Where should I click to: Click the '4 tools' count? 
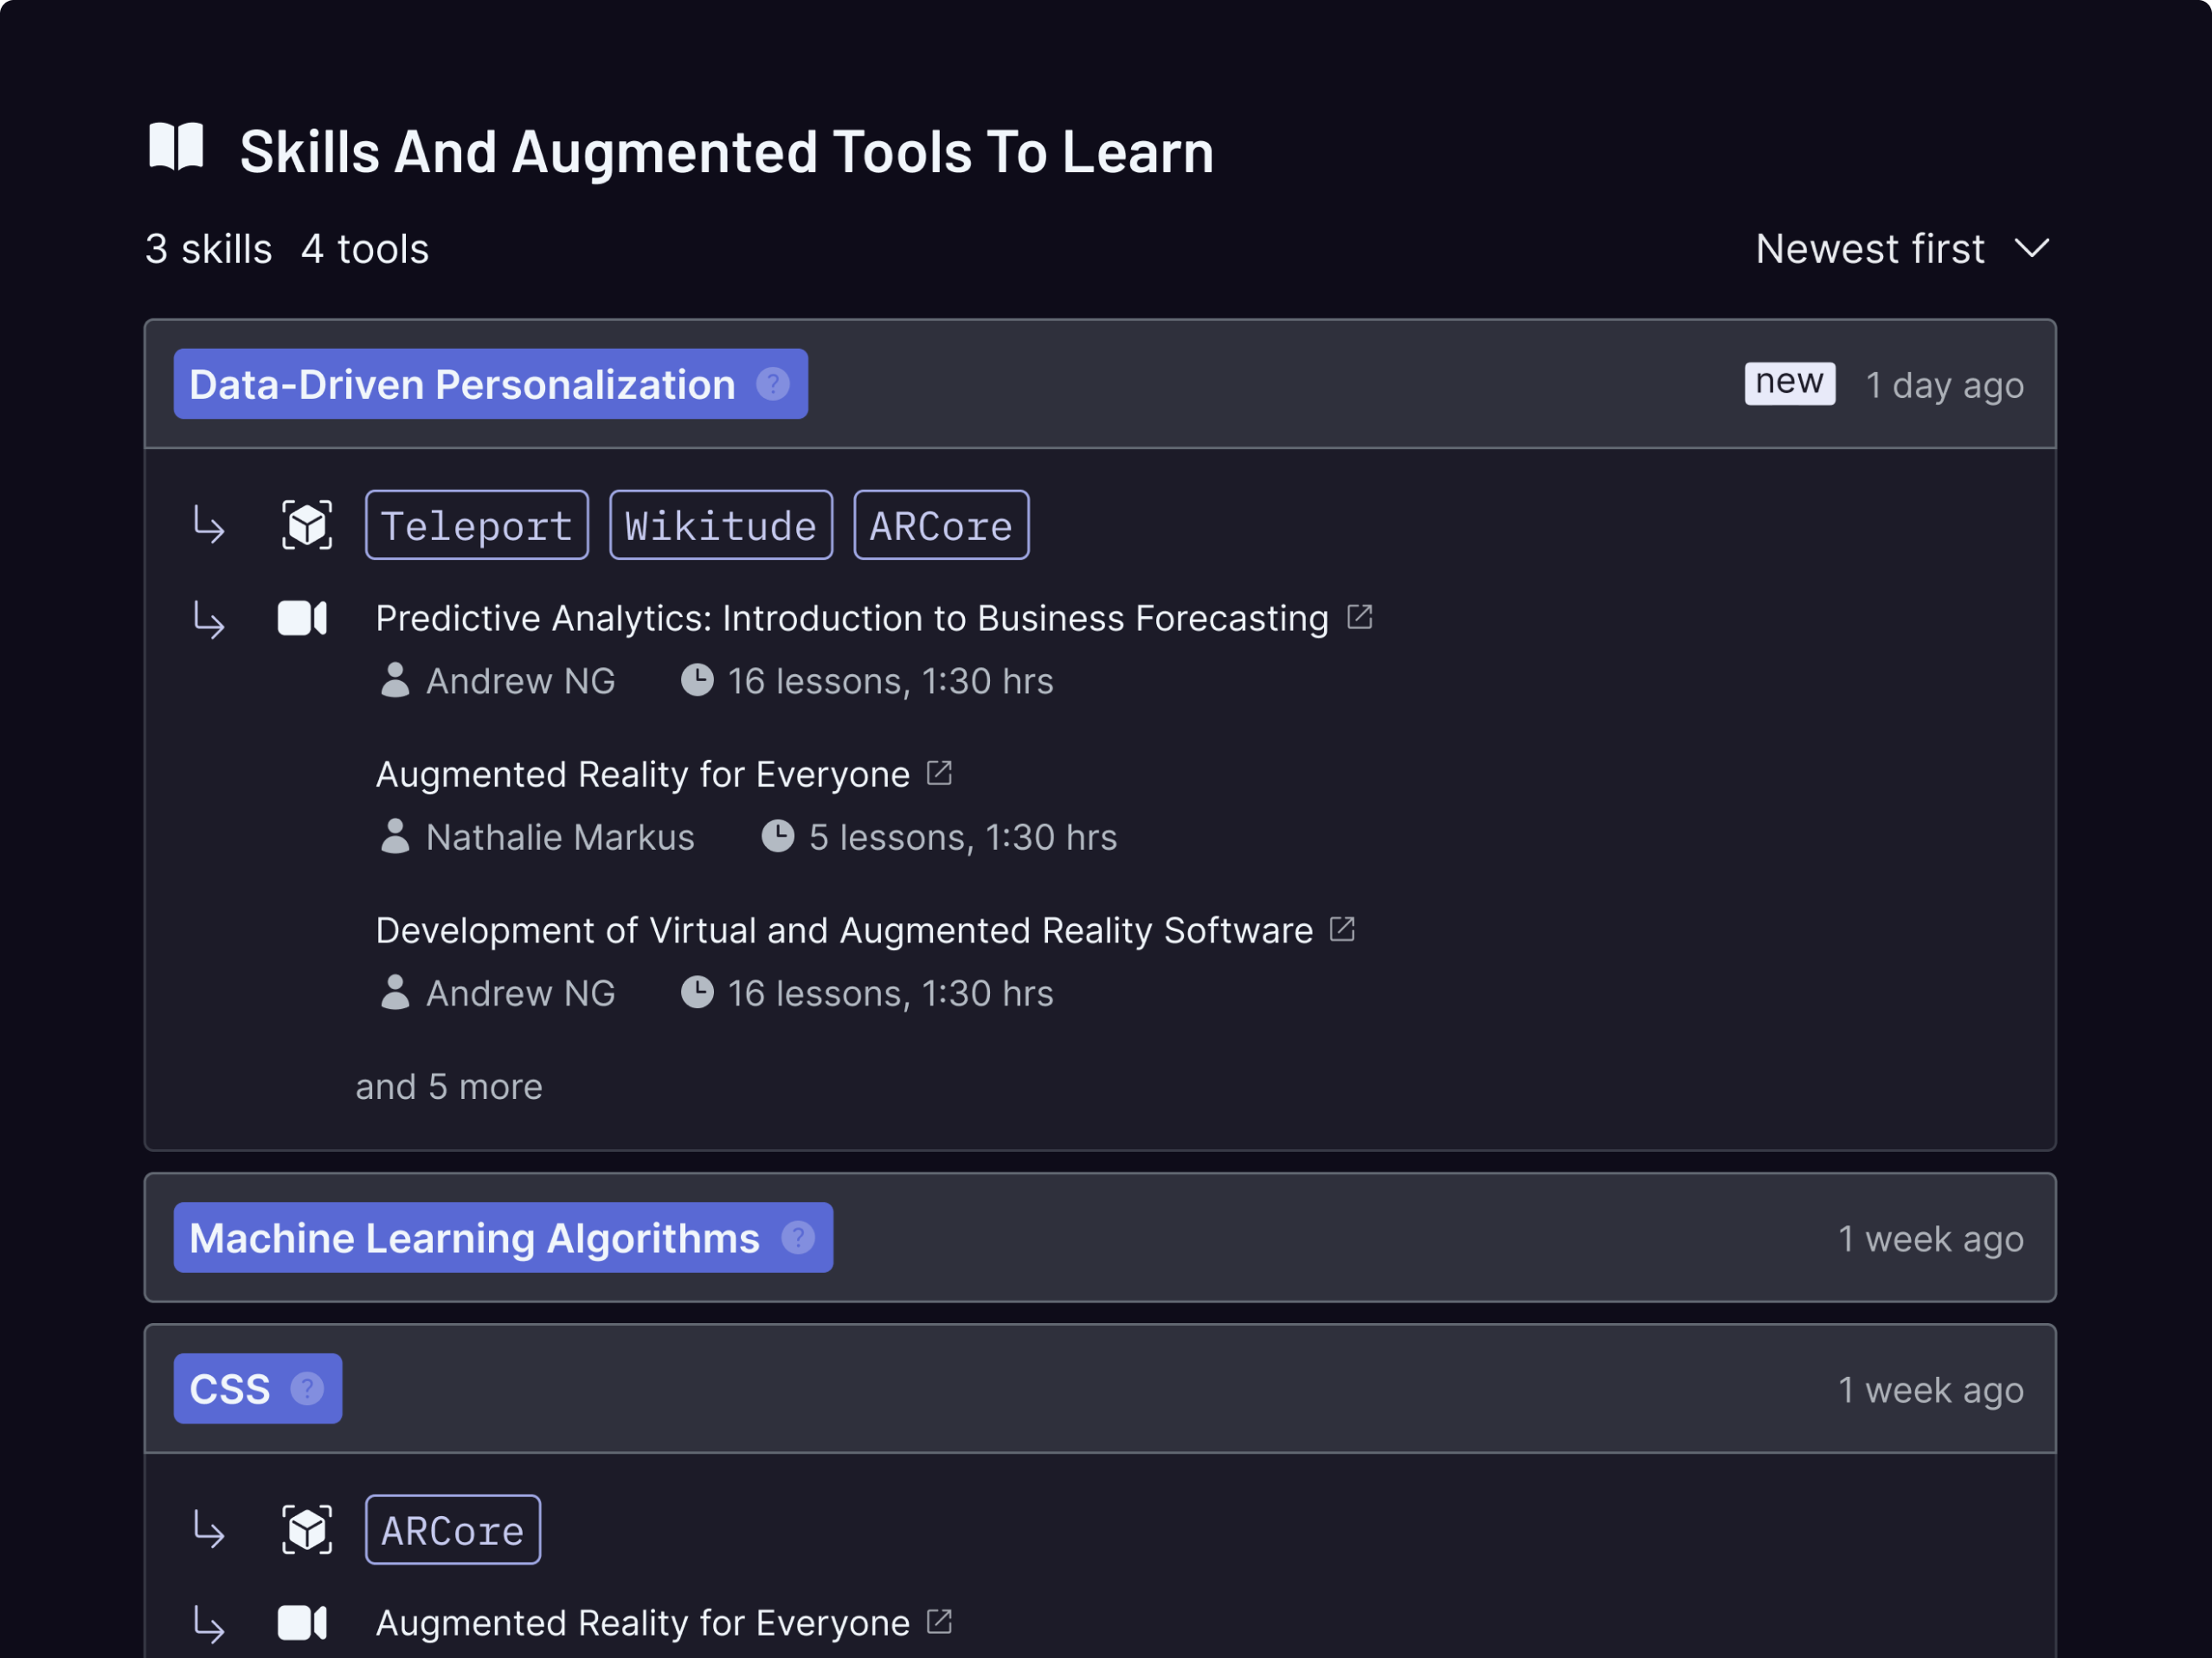[x=365, y=249]
